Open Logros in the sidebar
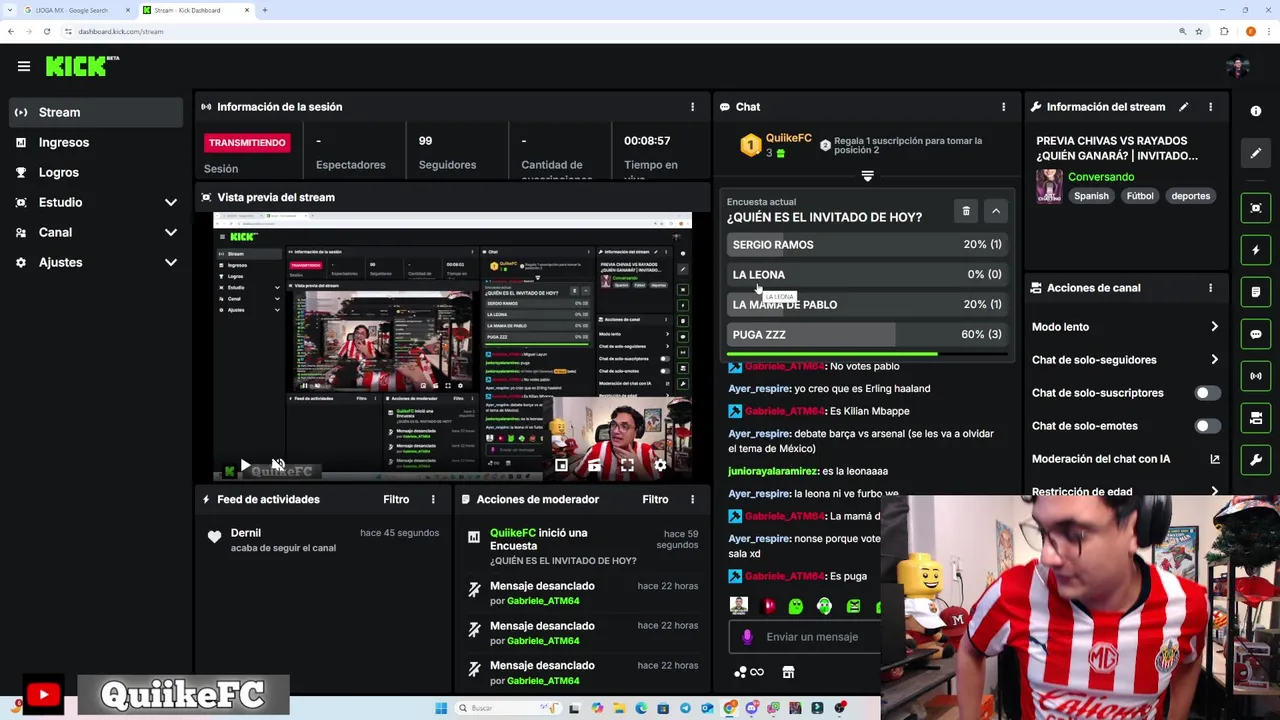Image resolution: width=1280 pixels, height=720 pixels. pyautogui.click(x=97, y=172)
